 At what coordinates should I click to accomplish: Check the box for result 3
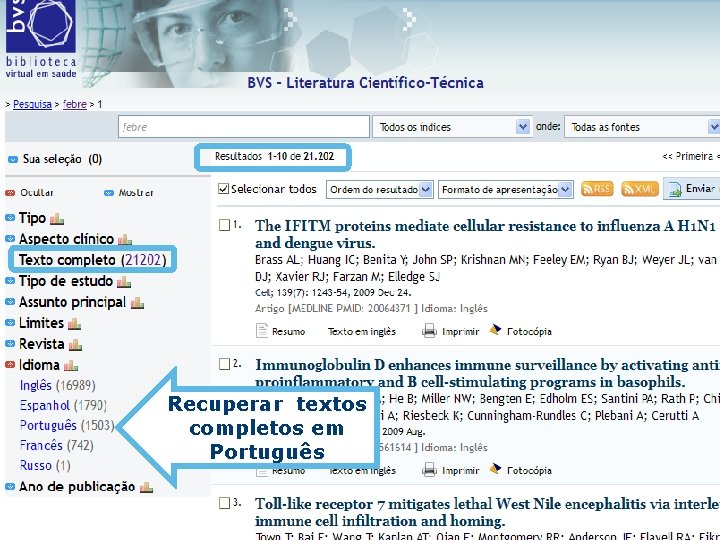pos(224,503)
